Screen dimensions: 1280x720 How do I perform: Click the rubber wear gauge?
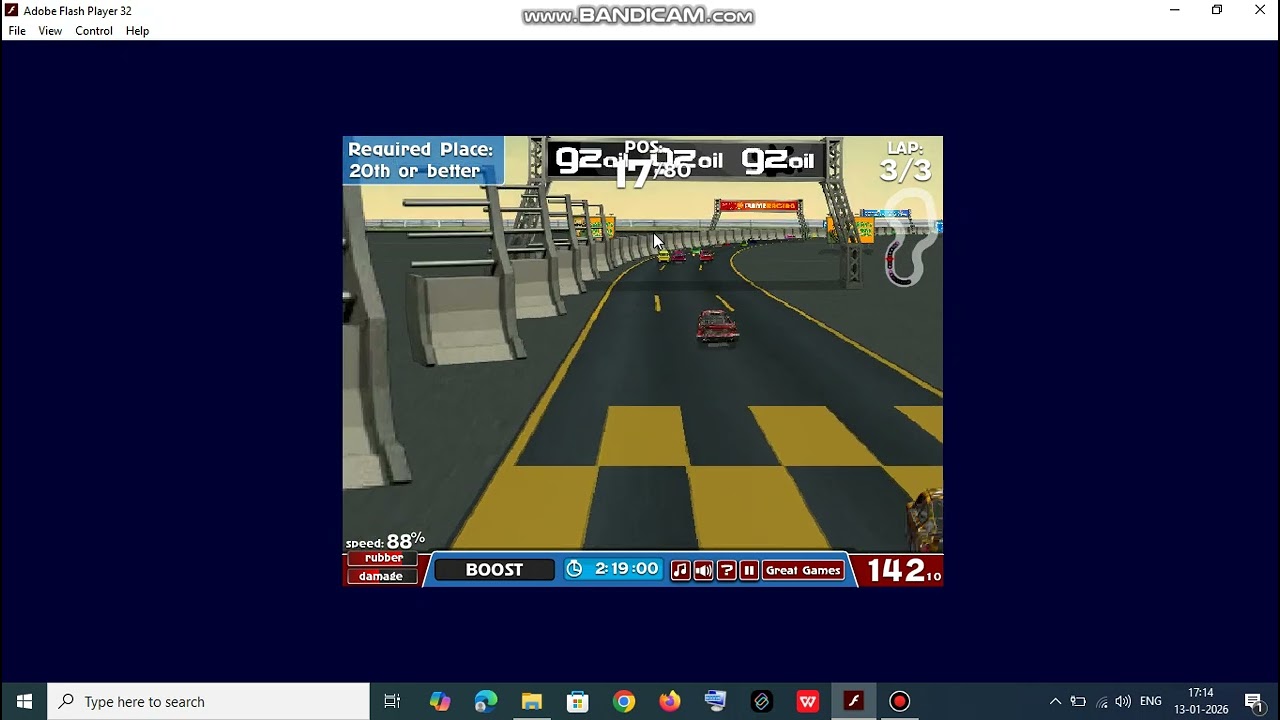[382, 558]
